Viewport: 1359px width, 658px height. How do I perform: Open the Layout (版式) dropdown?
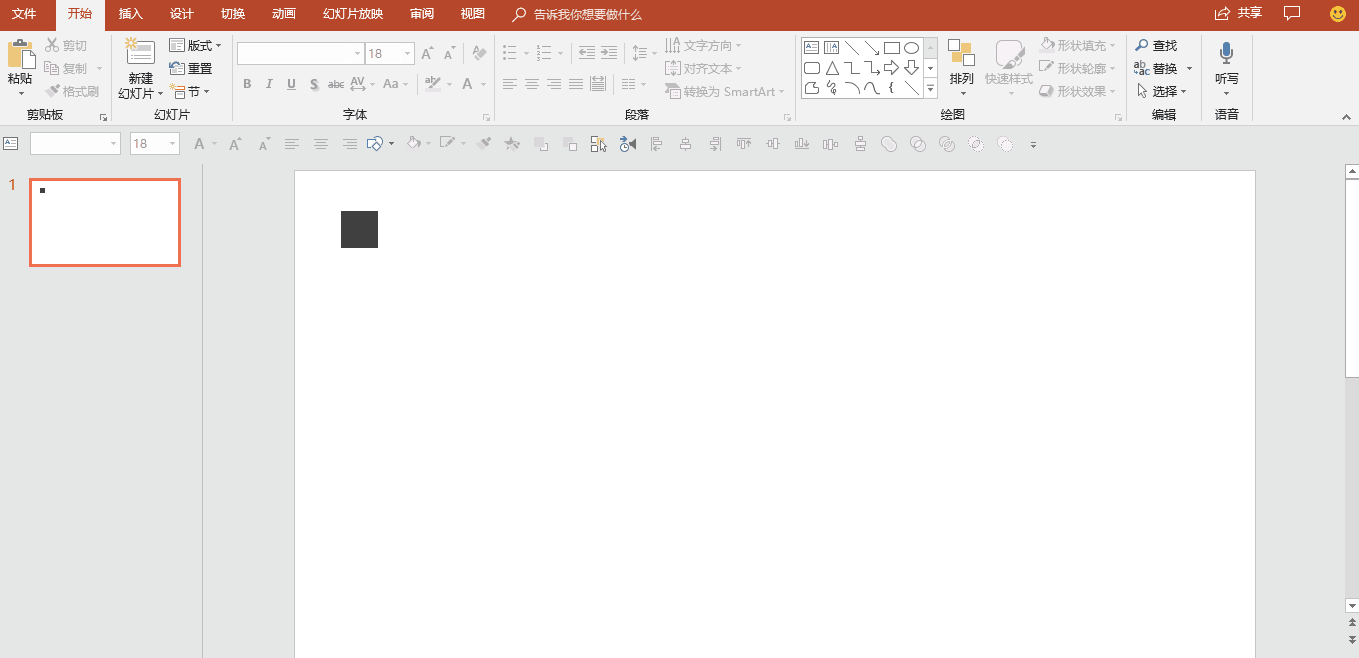(x=196, y=46)
